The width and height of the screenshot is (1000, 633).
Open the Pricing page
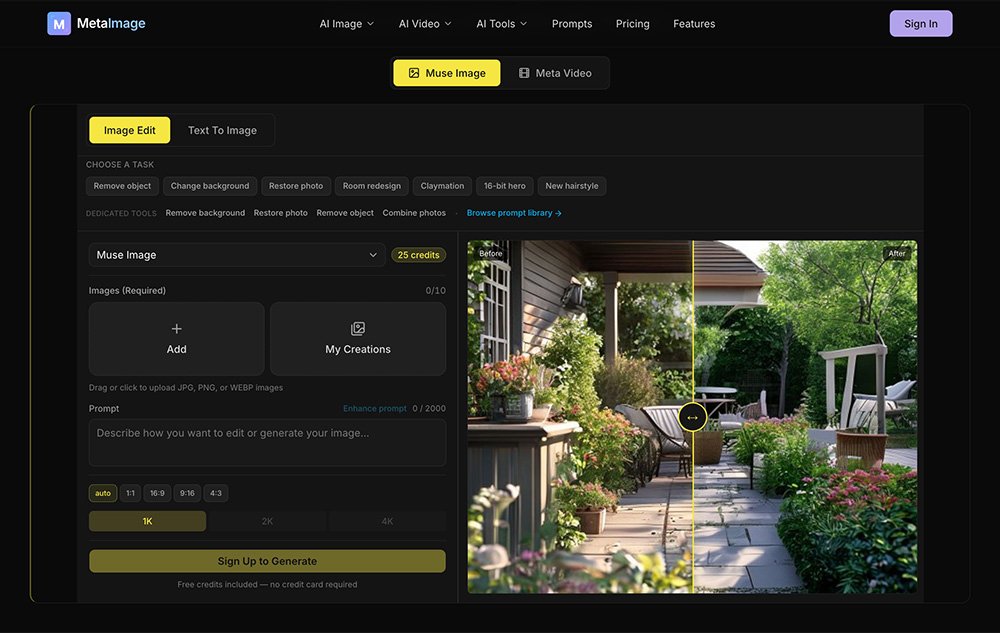632,24
